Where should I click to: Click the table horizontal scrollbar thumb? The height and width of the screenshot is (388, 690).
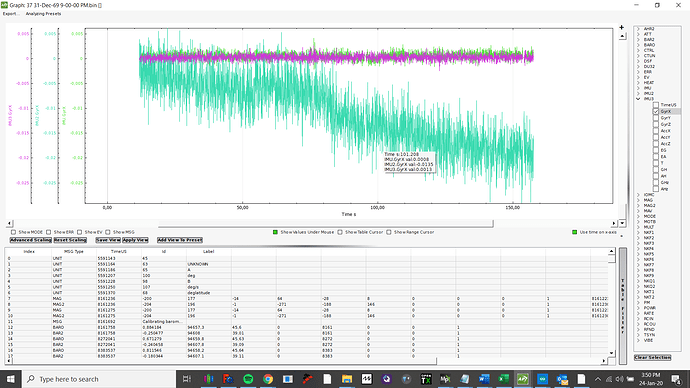click(x=224, y=361)
